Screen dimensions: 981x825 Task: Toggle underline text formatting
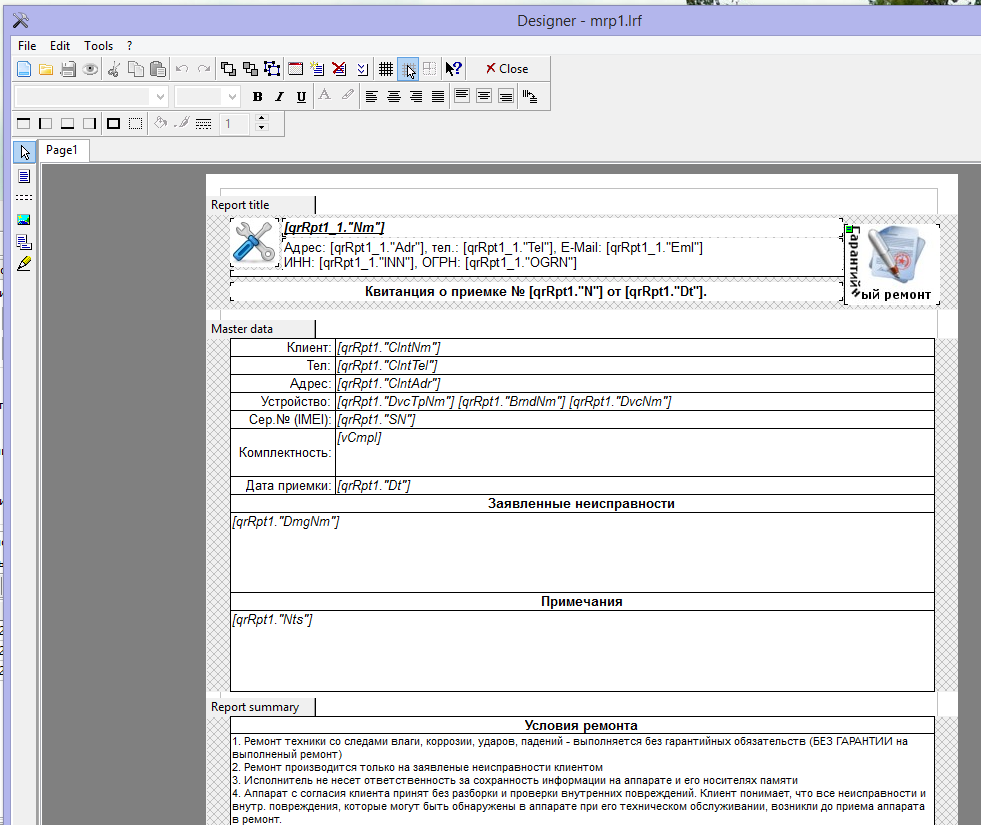pos(301,96)
